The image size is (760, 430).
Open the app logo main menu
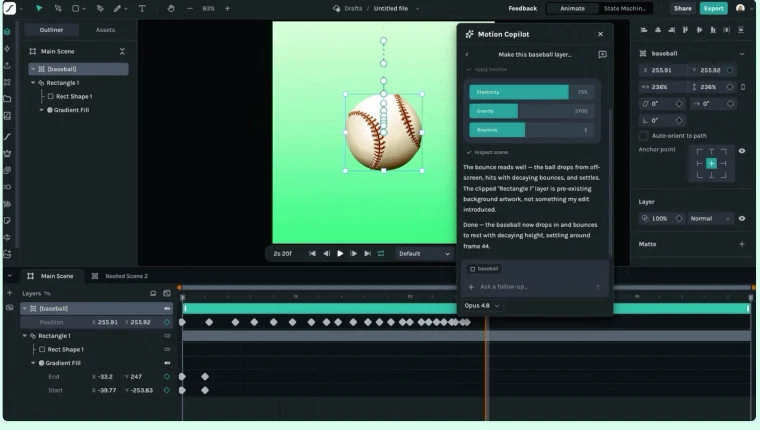(x=10, y=8)
